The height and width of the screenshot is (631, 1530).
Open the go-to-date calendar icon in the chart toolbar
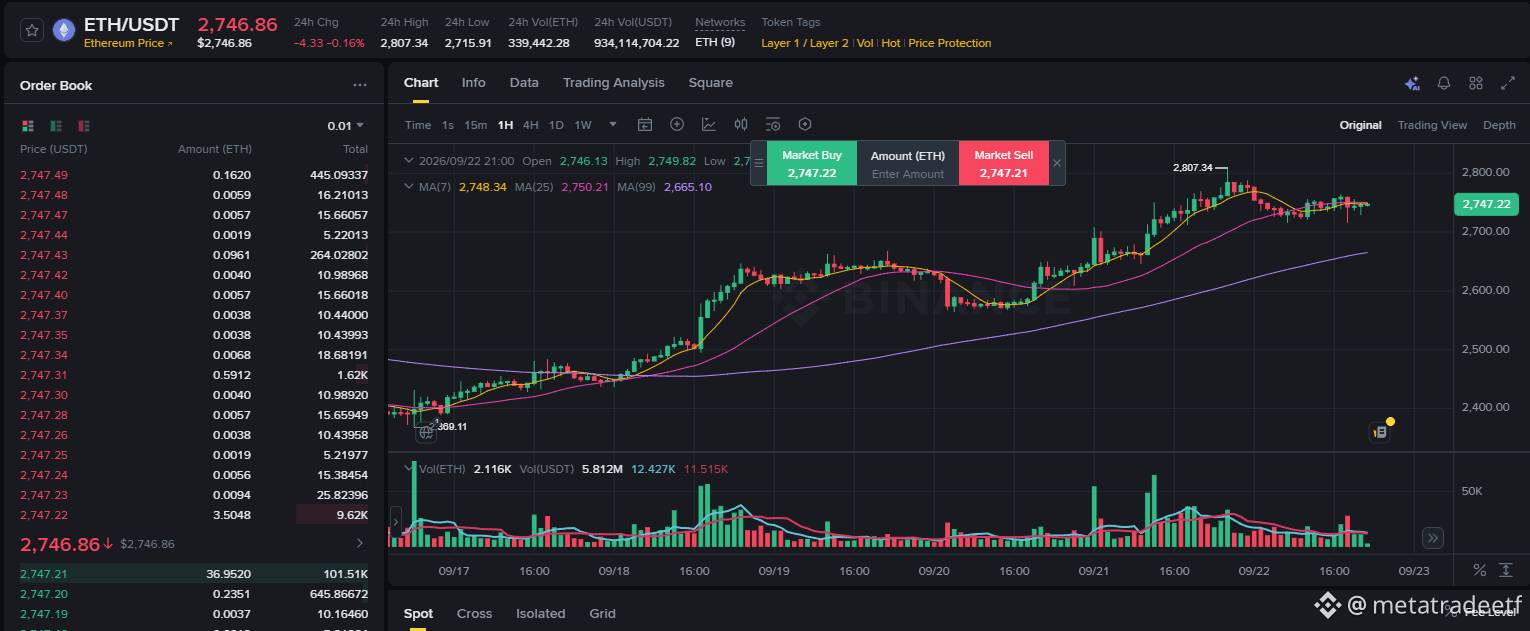[x=645, y=125]
